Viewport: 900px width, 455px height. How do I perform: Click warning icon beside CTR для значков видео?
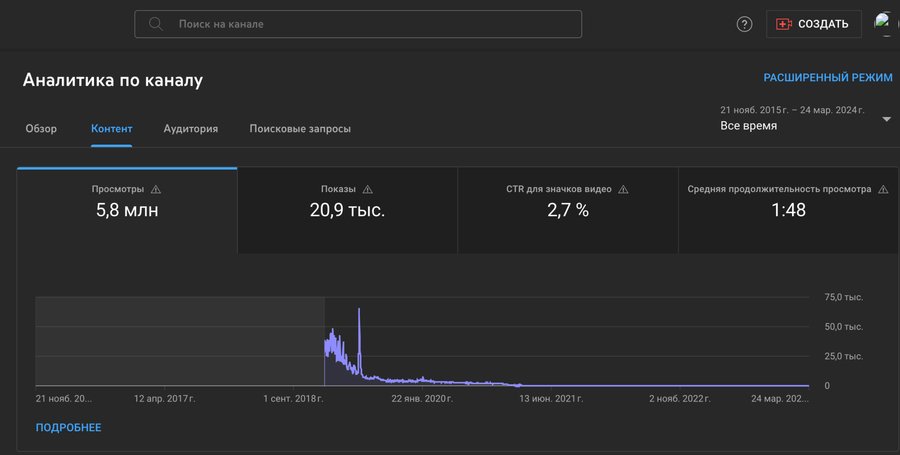623,189
